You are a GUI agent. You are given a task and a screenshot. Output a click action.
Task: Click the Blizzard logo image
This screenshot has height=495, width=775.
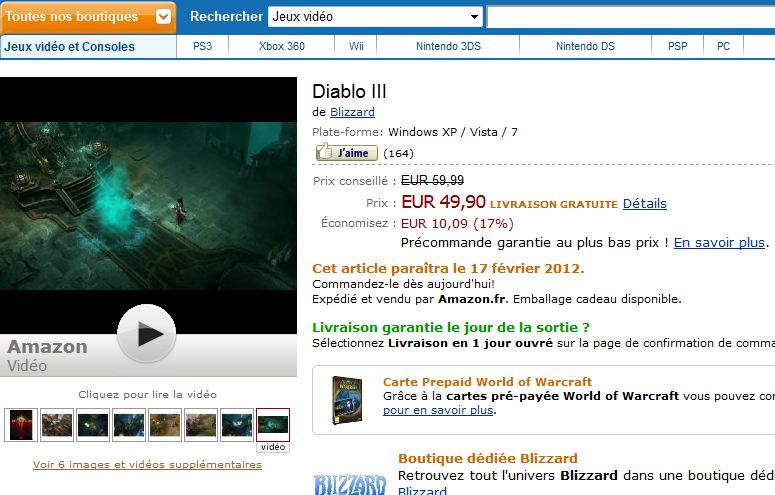pos(350,485)
